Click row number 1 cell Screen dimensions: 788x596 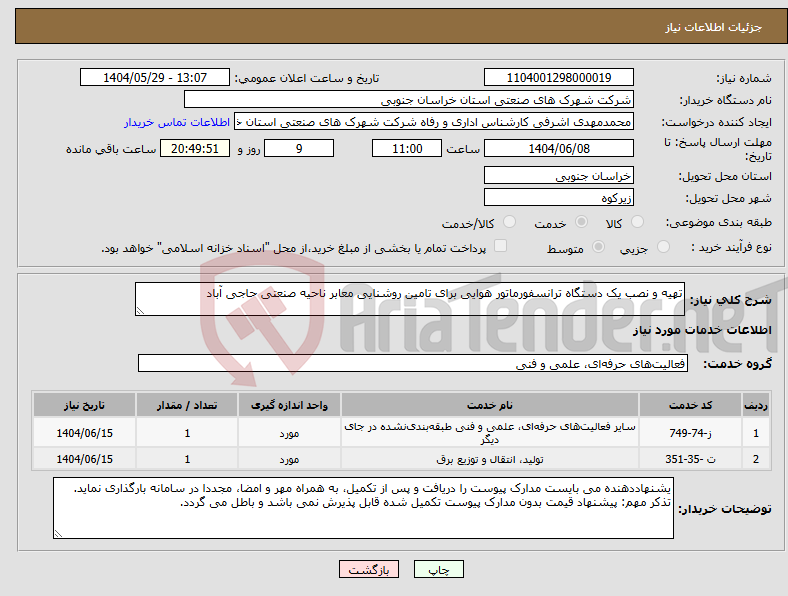tap(756, 433)
